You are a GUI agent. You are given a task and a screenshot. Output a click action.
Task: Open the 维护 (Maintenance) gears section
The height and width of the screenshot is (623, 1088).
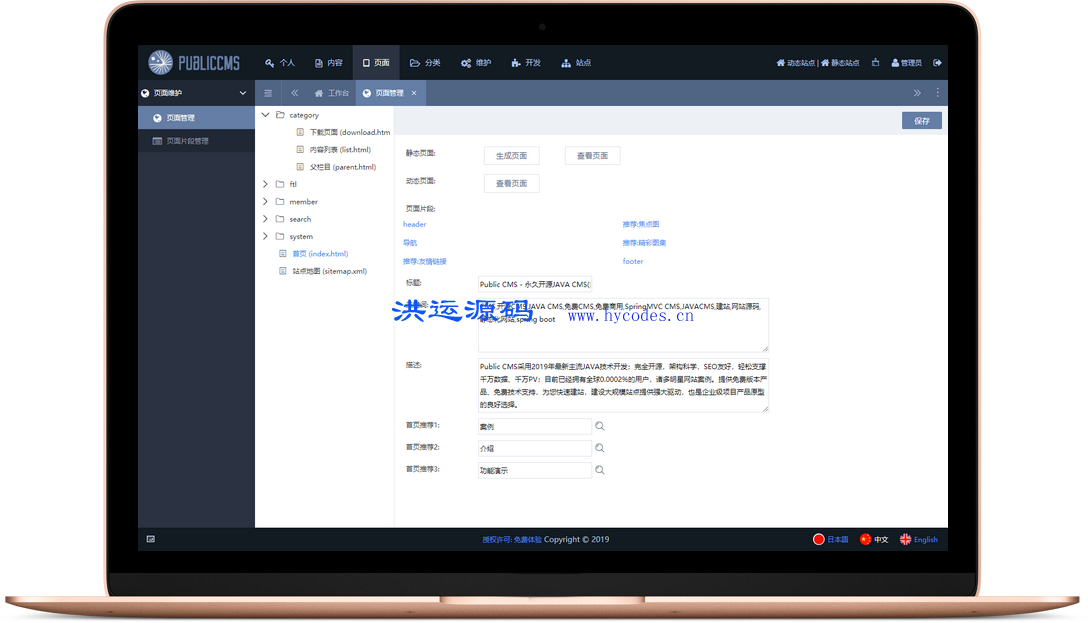pos(465,62)
